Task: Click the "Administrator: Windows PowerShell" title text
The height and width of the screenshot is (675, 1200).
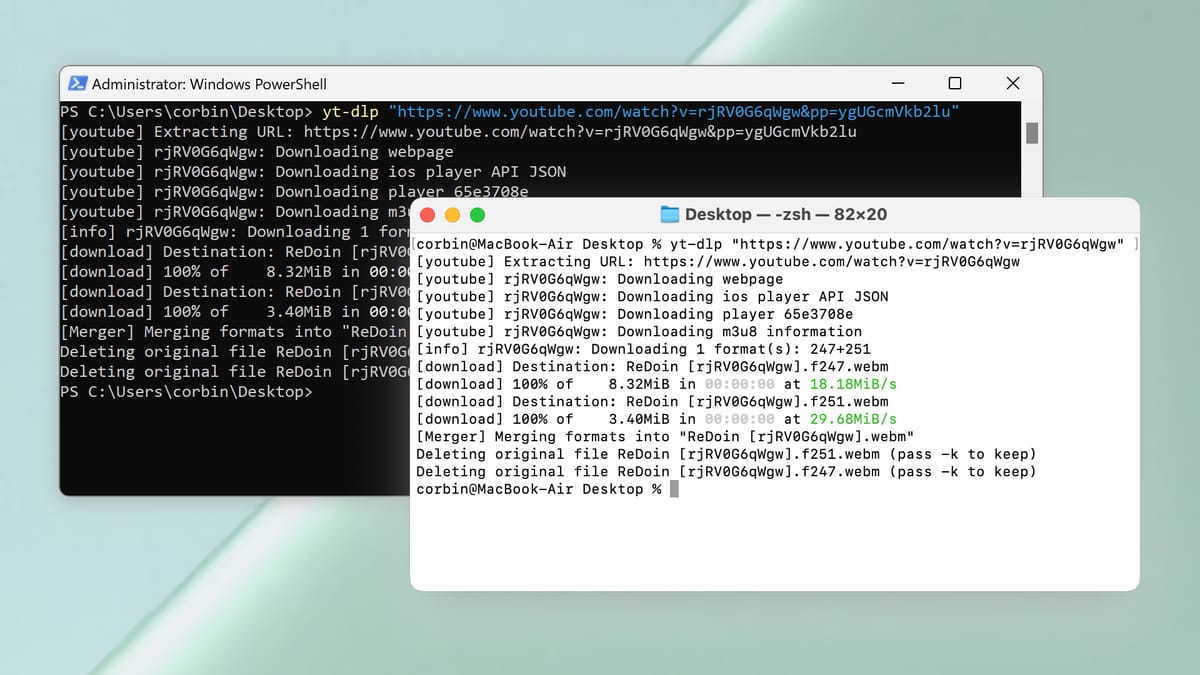Action: pos(209,84)
